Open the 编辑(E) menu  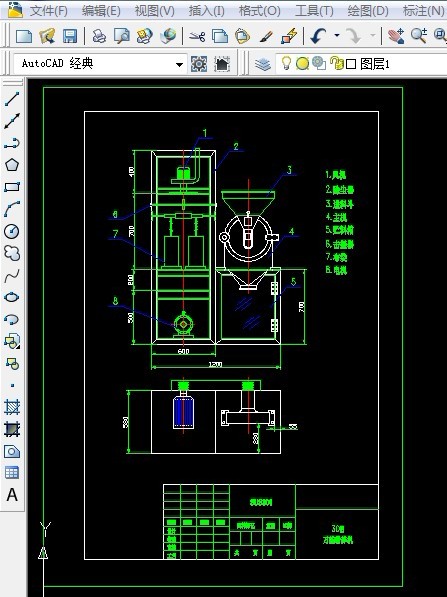101,10
